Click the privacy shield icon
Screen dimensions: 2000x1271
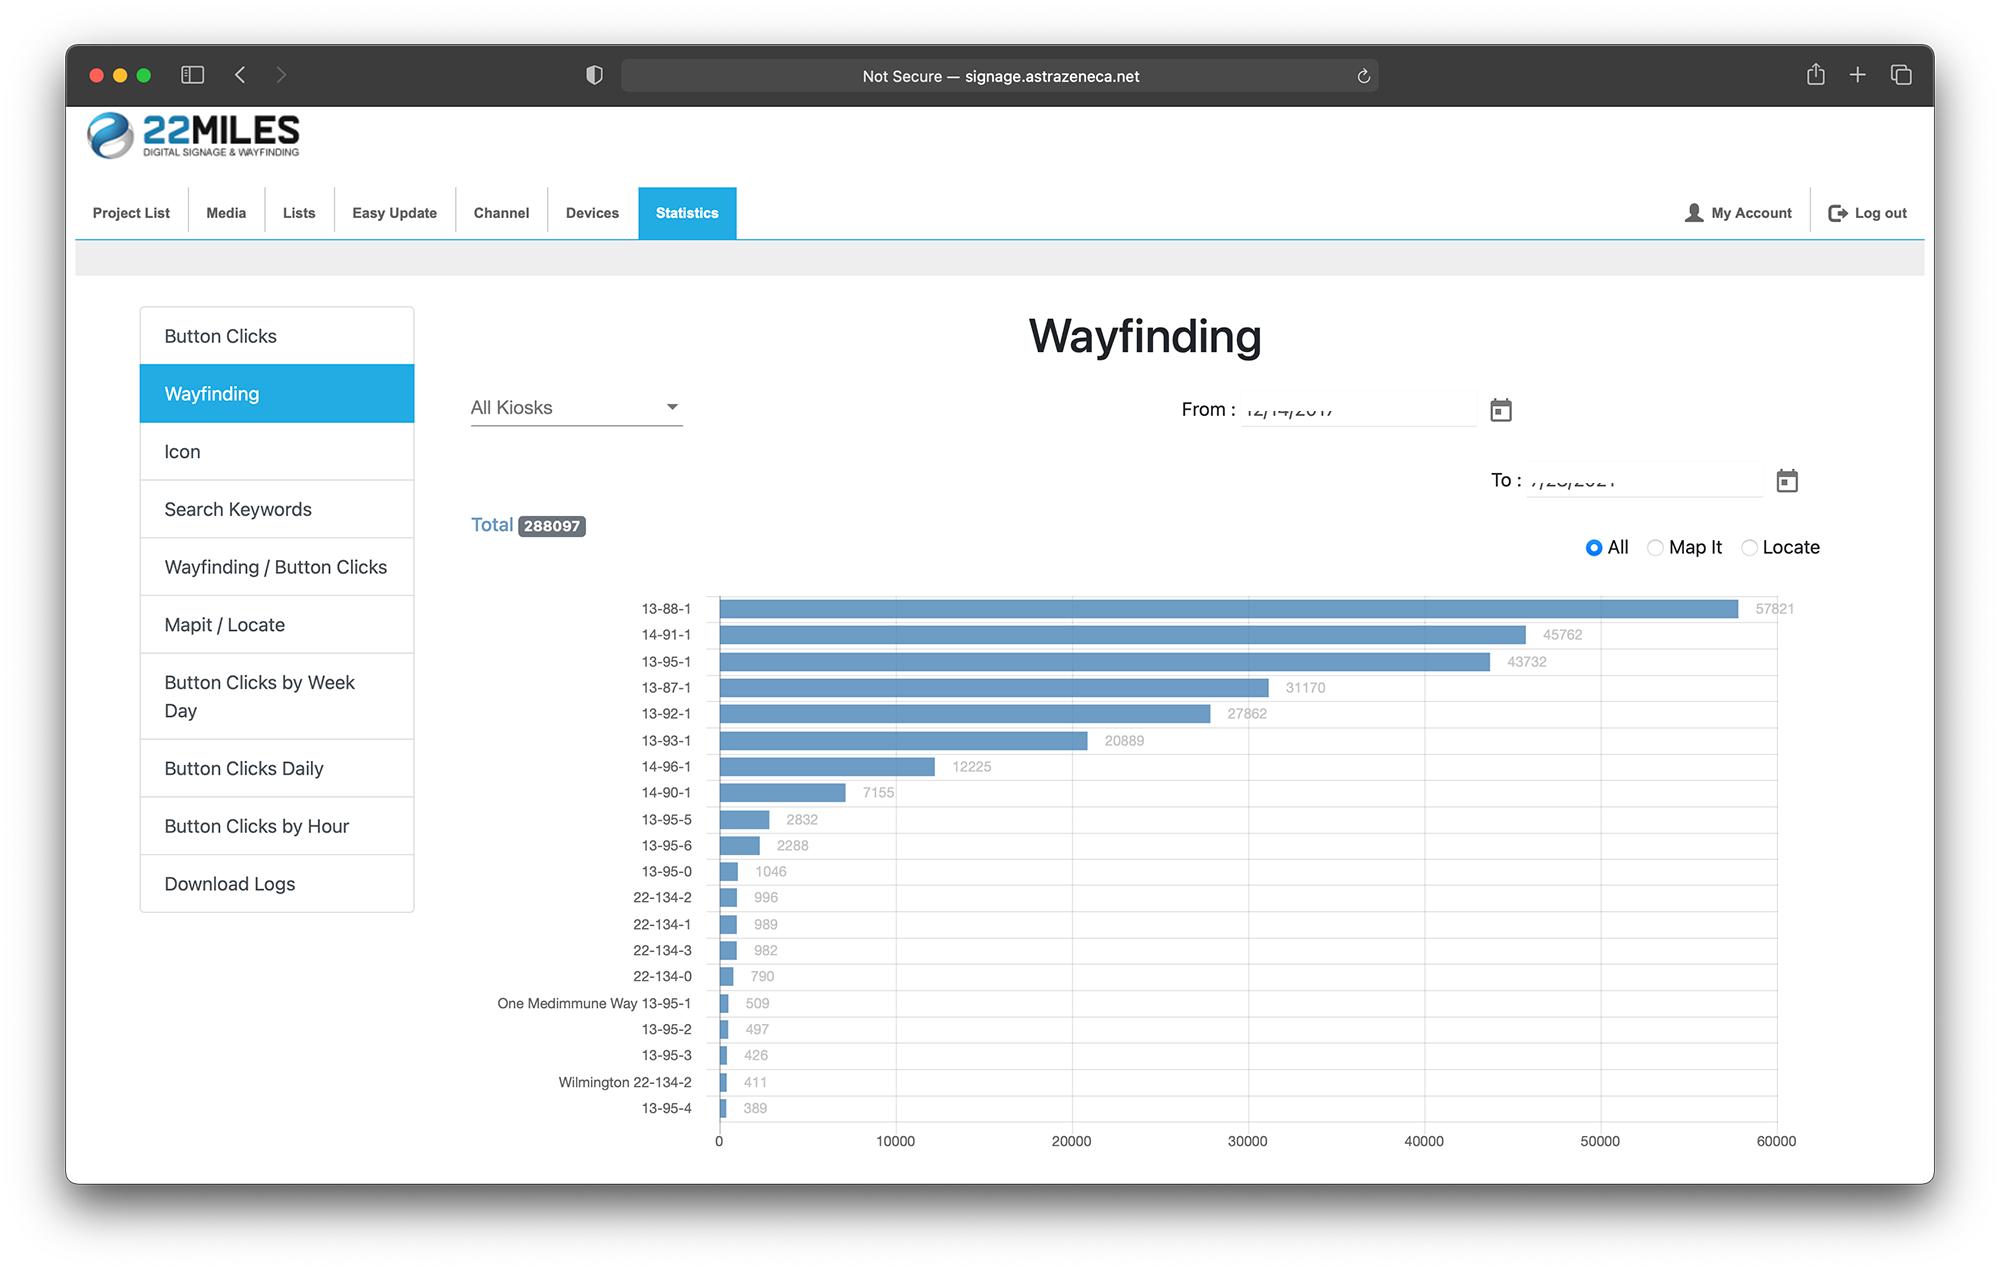(594, 75)
